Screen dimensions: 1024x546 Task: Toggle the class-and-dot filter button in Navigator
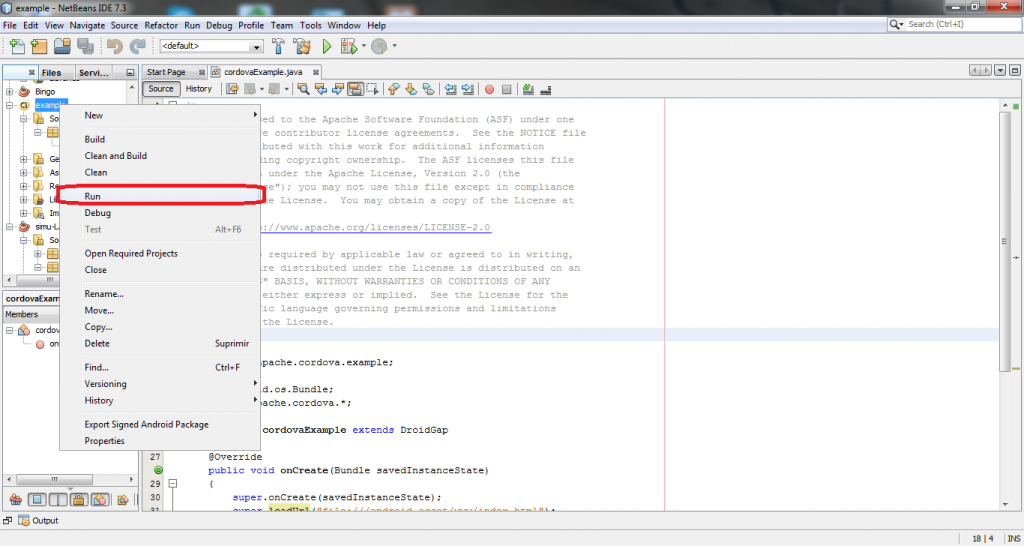click(x=99, y=500)
